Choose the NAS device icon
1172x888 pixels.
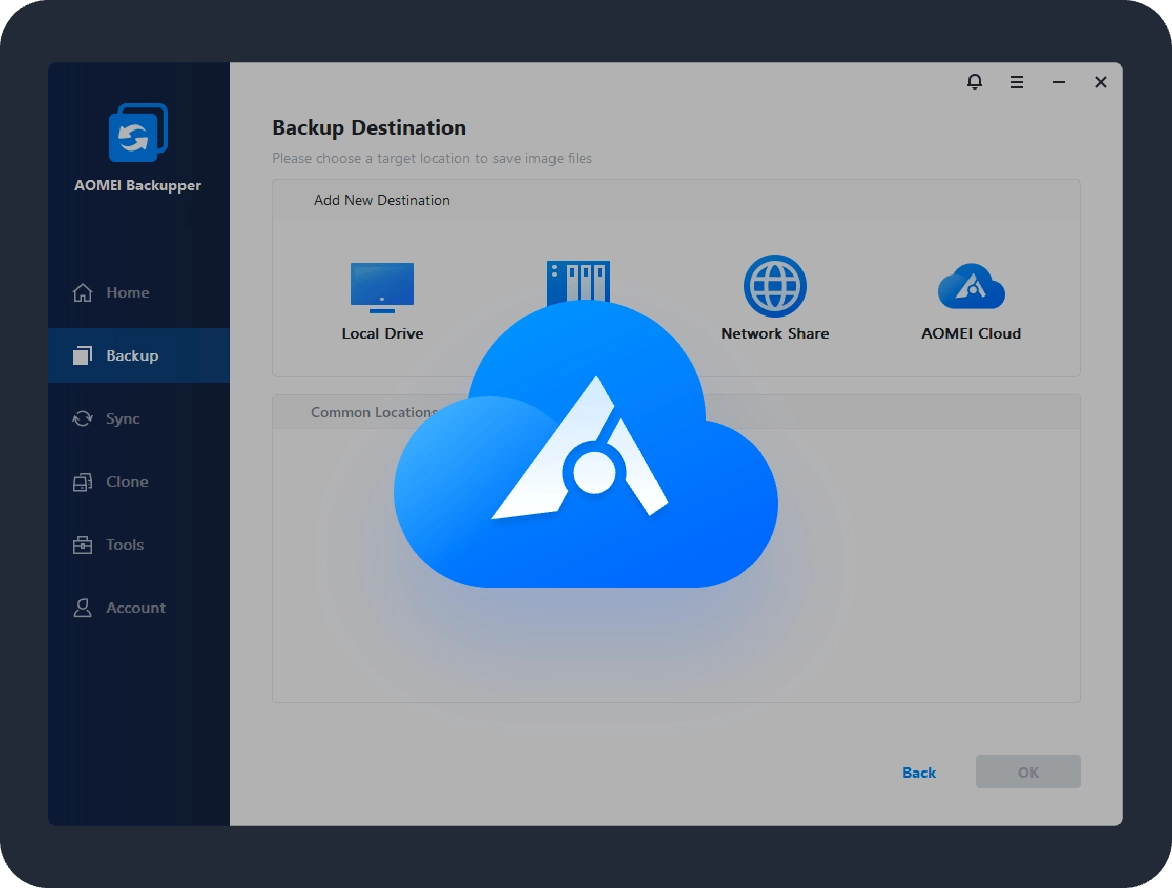(x=579, y=283)
